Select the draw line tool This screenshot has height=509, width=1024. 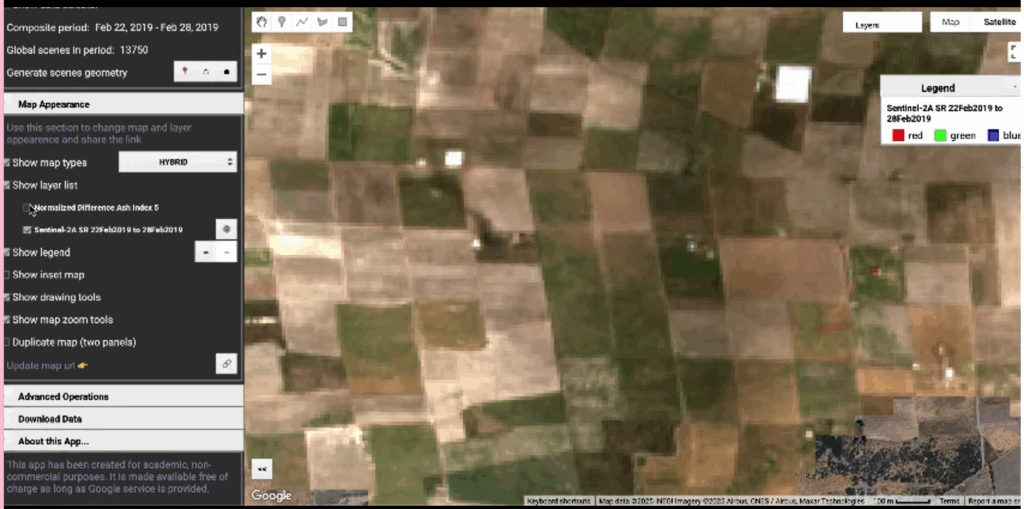302,21
